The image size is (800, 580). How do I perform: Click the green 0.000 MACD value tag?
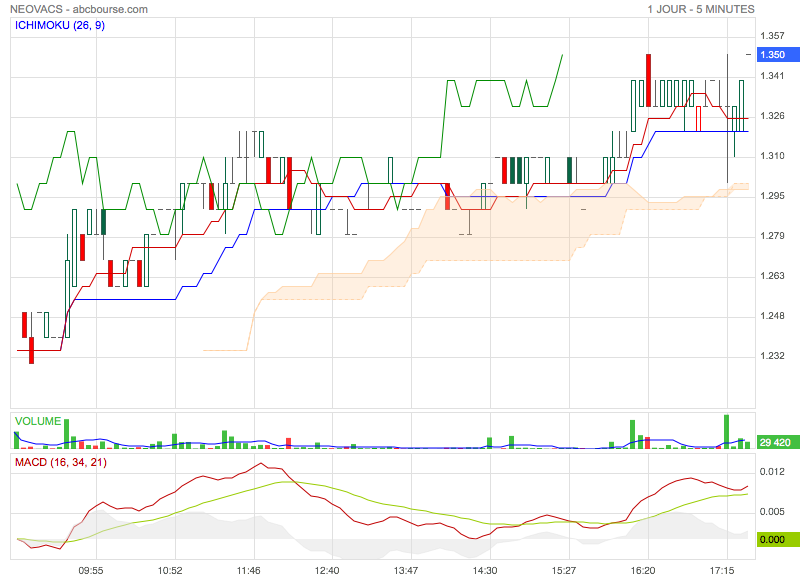779,539
